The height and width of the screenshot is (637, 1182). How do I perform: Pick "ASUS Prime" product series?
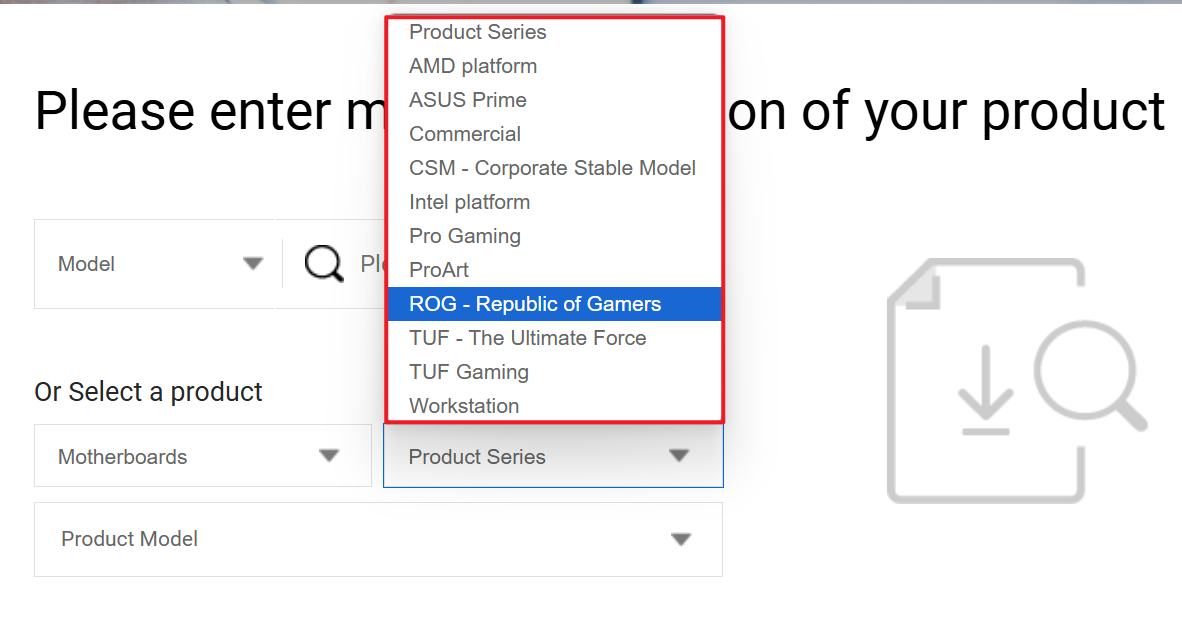tap(467, 100)
